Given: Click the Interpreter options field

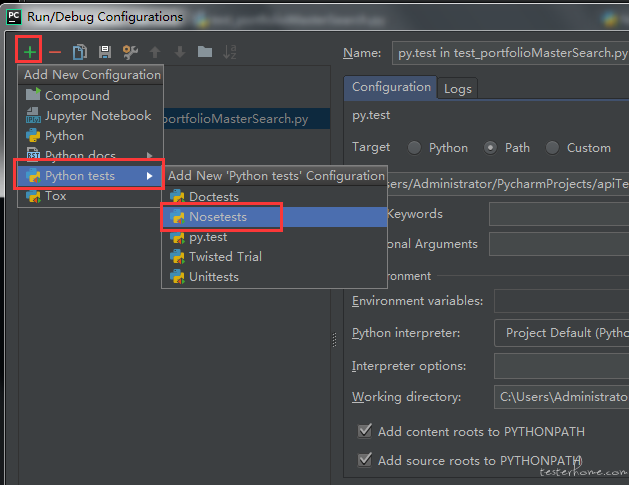Looking at the screenshot, I should [x=562, y=366].
